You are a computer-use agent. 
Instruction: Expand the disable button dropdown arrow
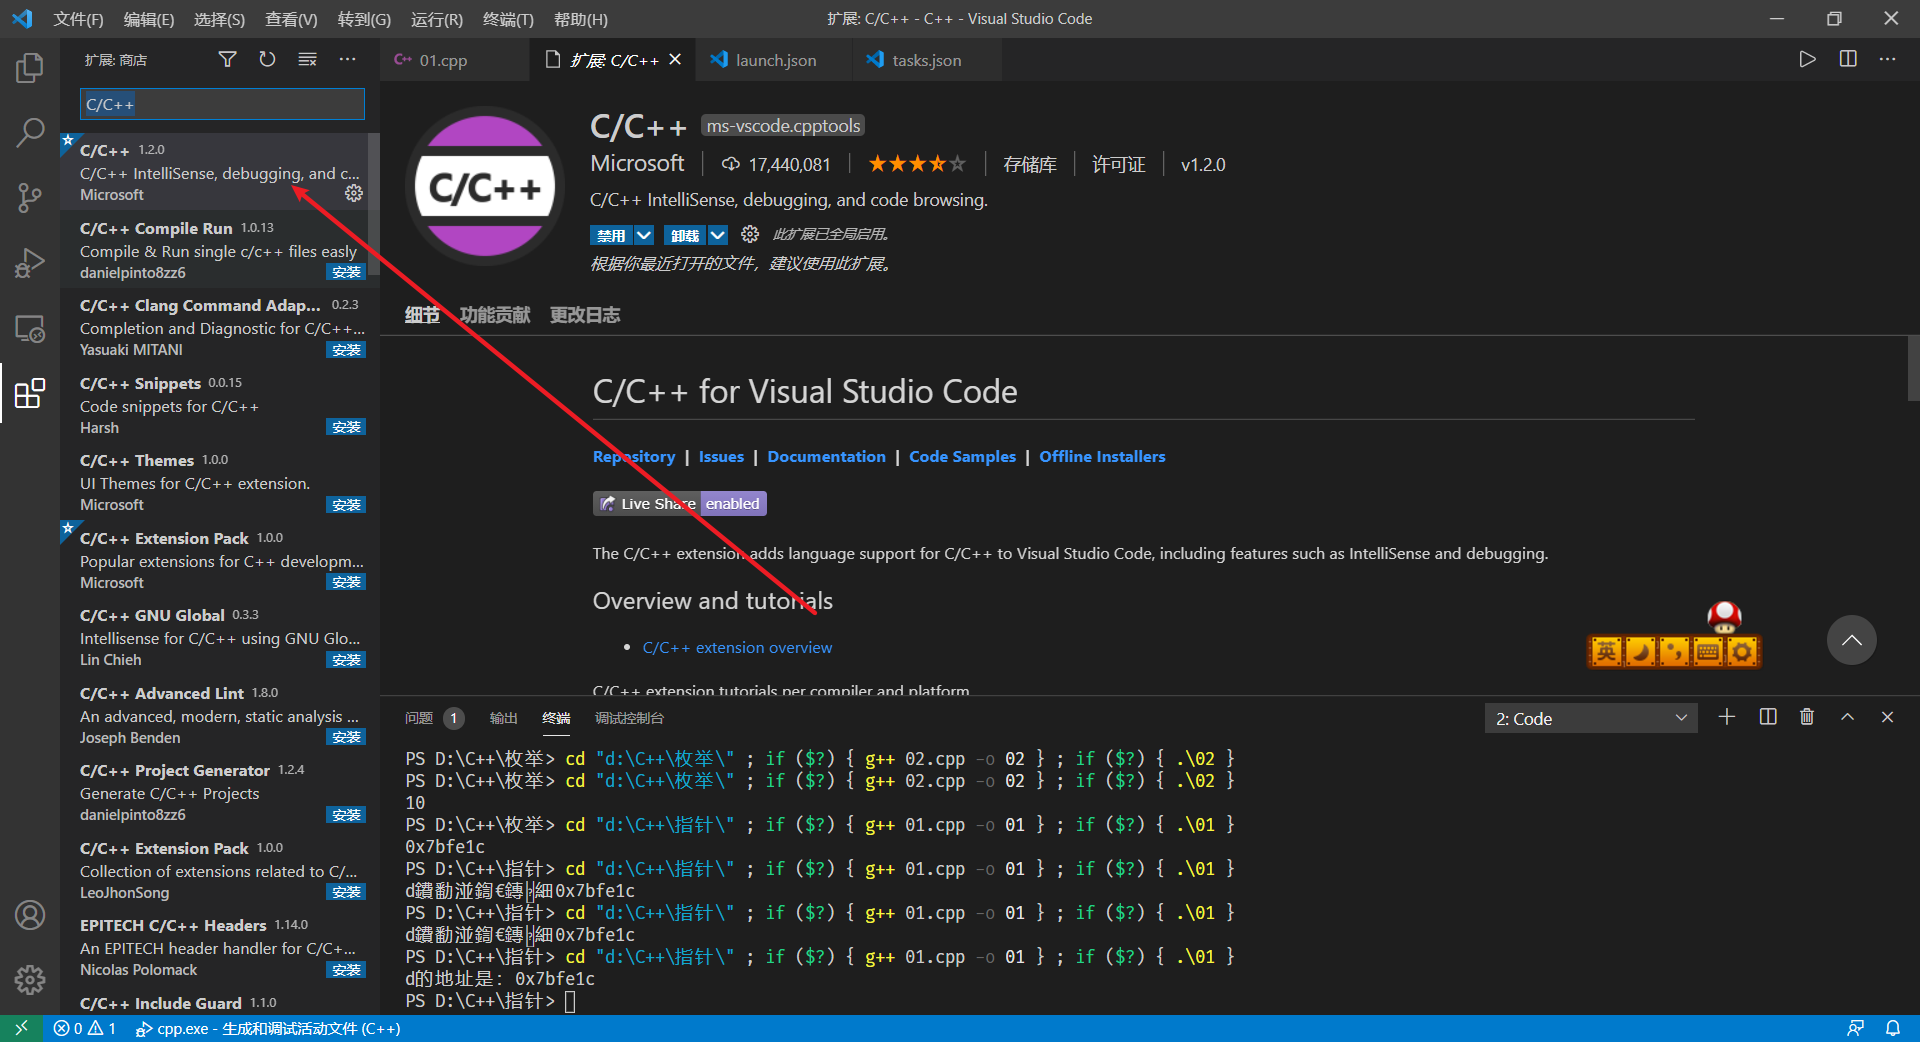click(644, 235)
